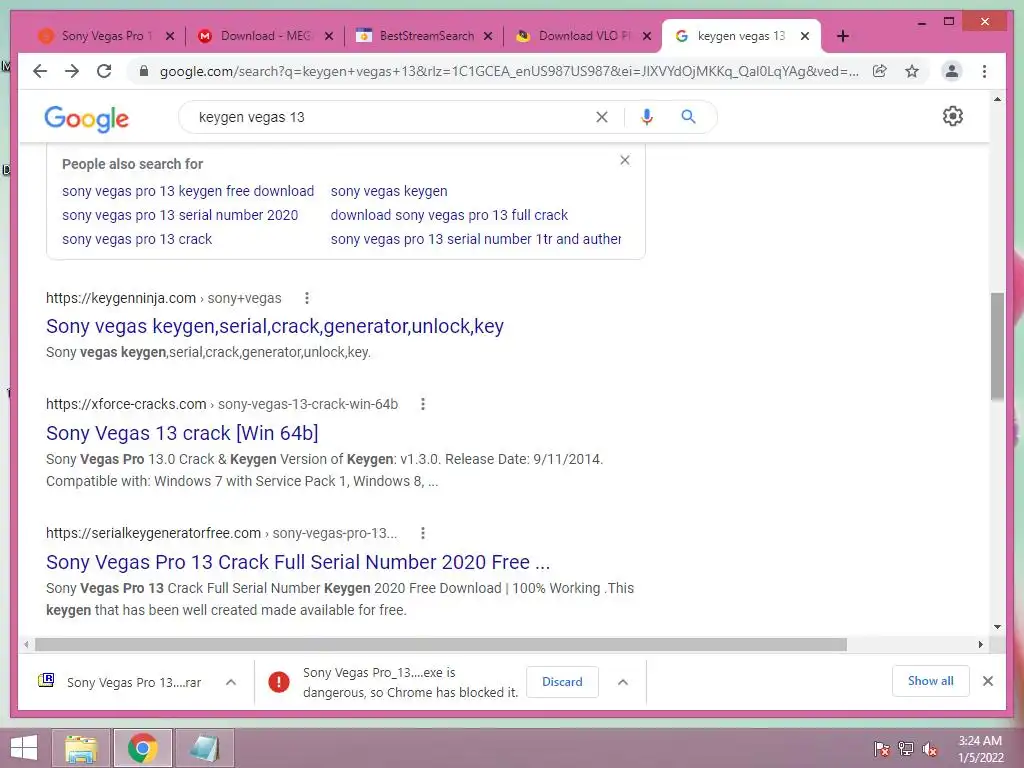Click the scroll right arrow

(x=980, y=645)
